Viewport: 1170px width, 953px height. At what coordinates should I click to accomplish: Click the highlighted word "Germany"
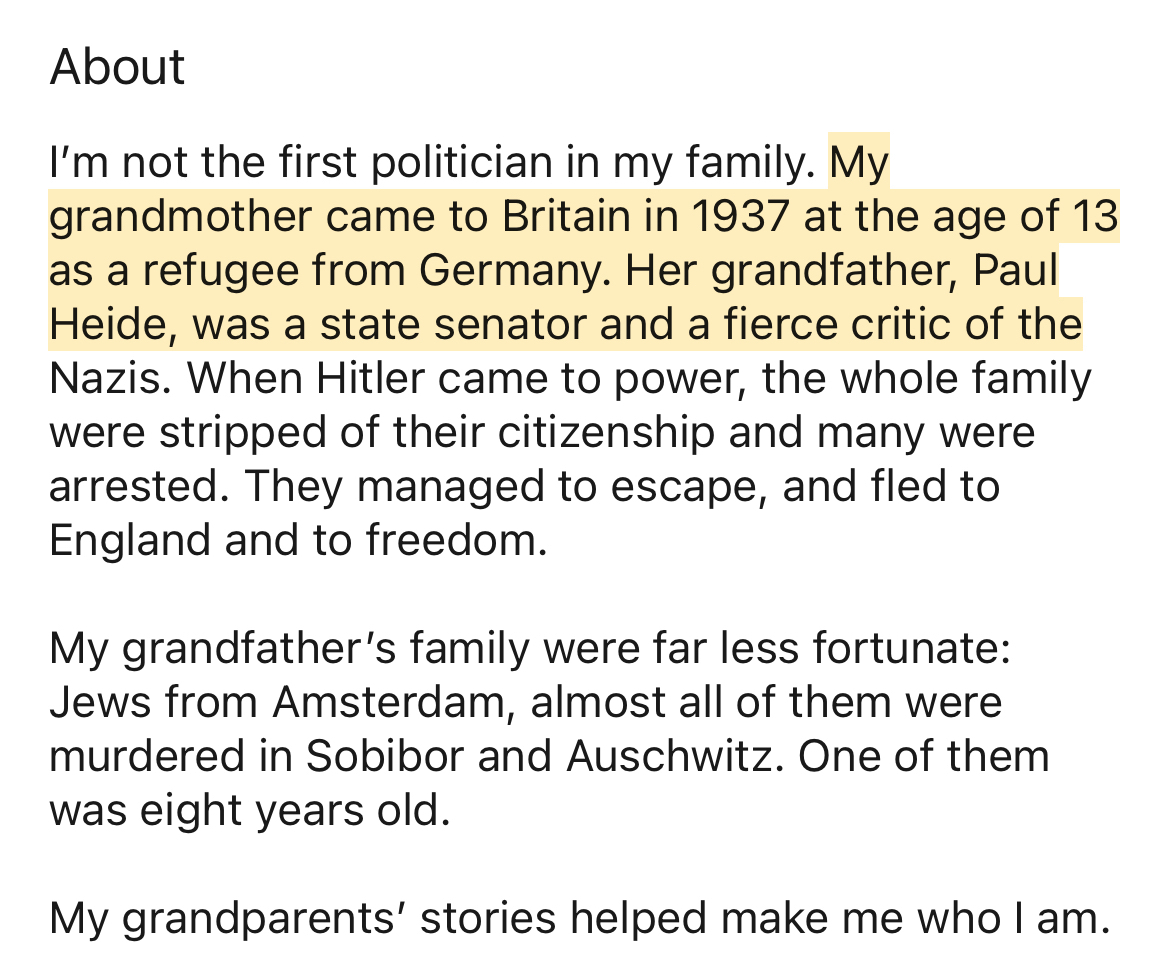tap(510, 271)
